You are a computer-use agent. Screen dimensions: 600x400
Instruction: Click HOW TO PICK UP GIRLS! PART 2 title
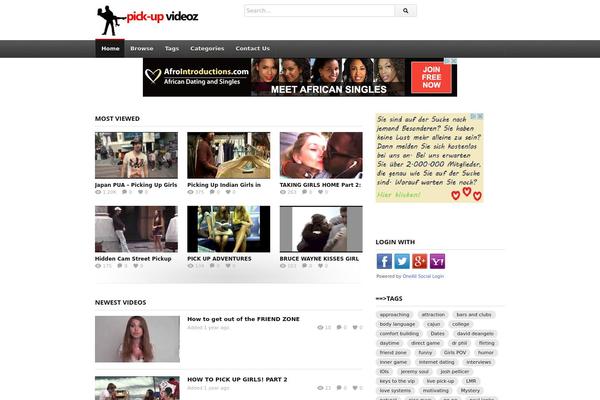pyautogui.click(x=237, y=379)
